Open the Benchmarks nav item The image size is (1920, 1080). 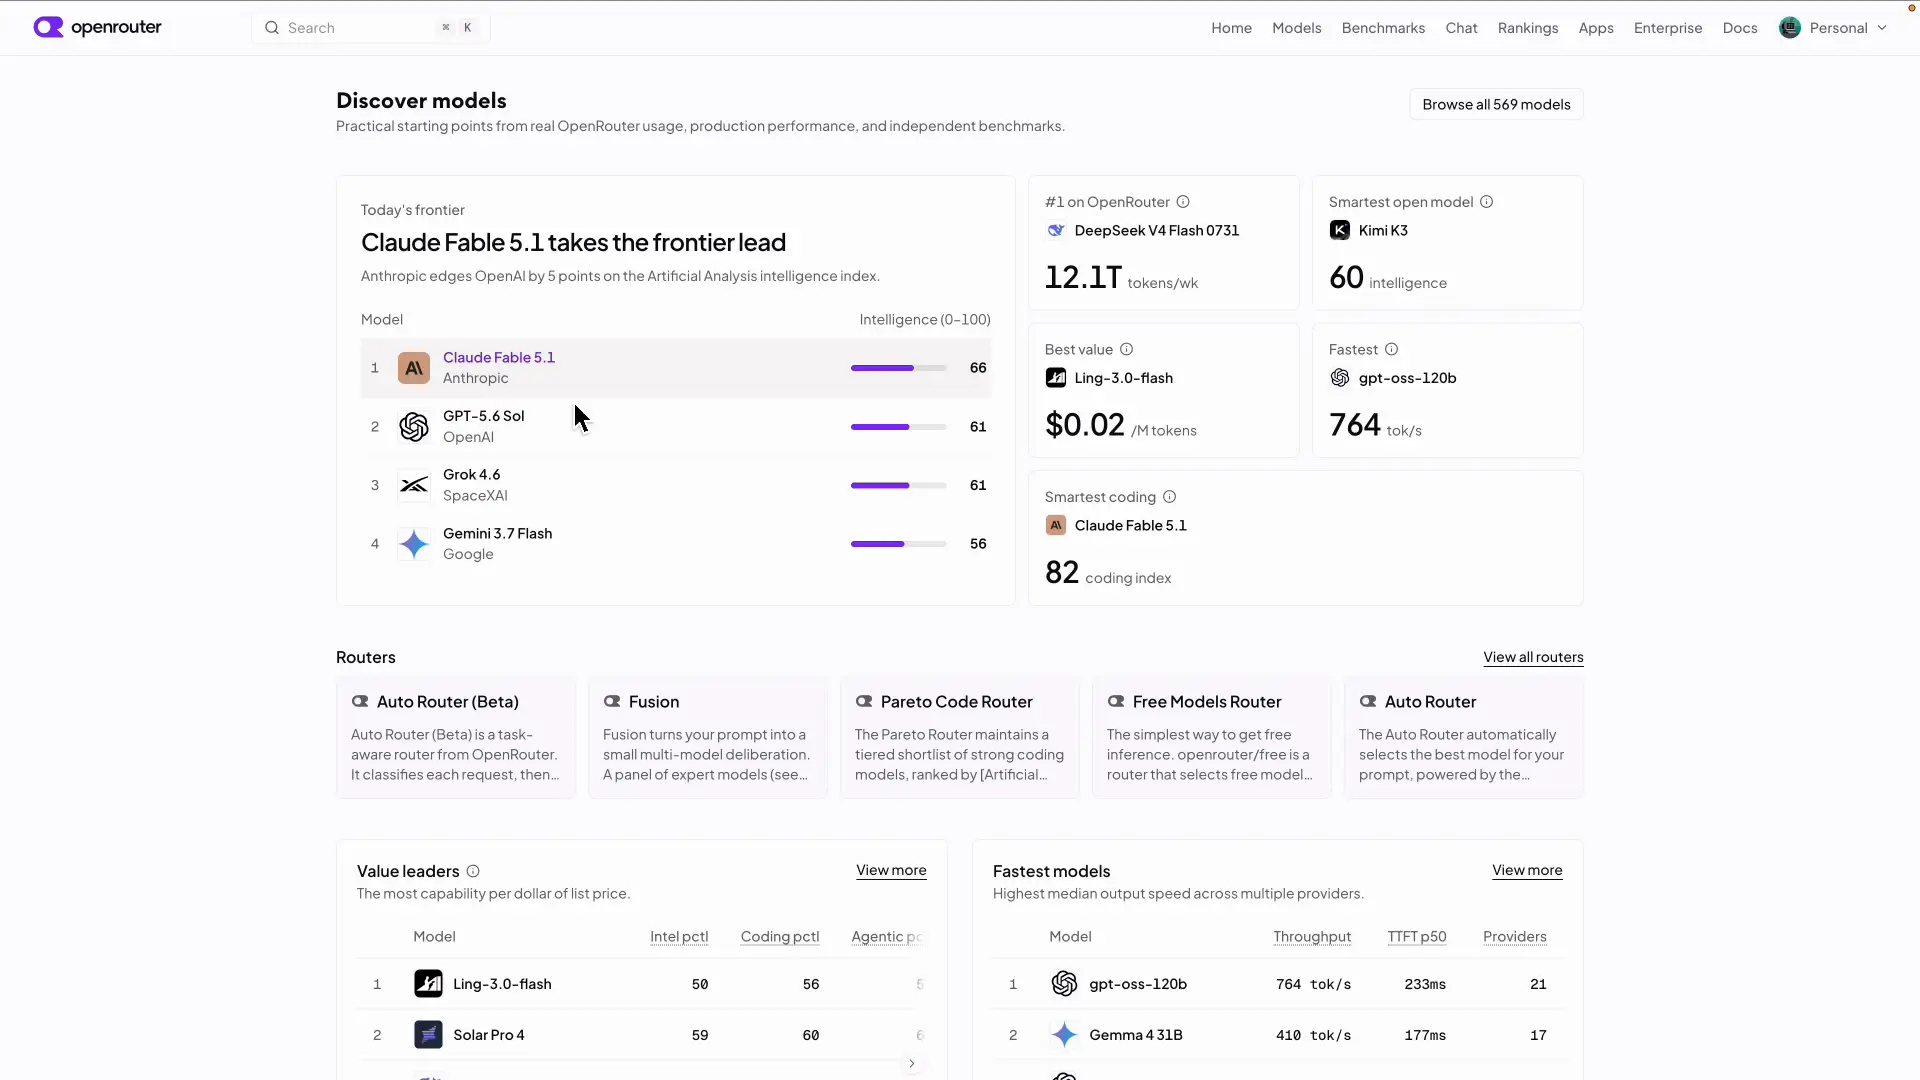coord(1383,28)
